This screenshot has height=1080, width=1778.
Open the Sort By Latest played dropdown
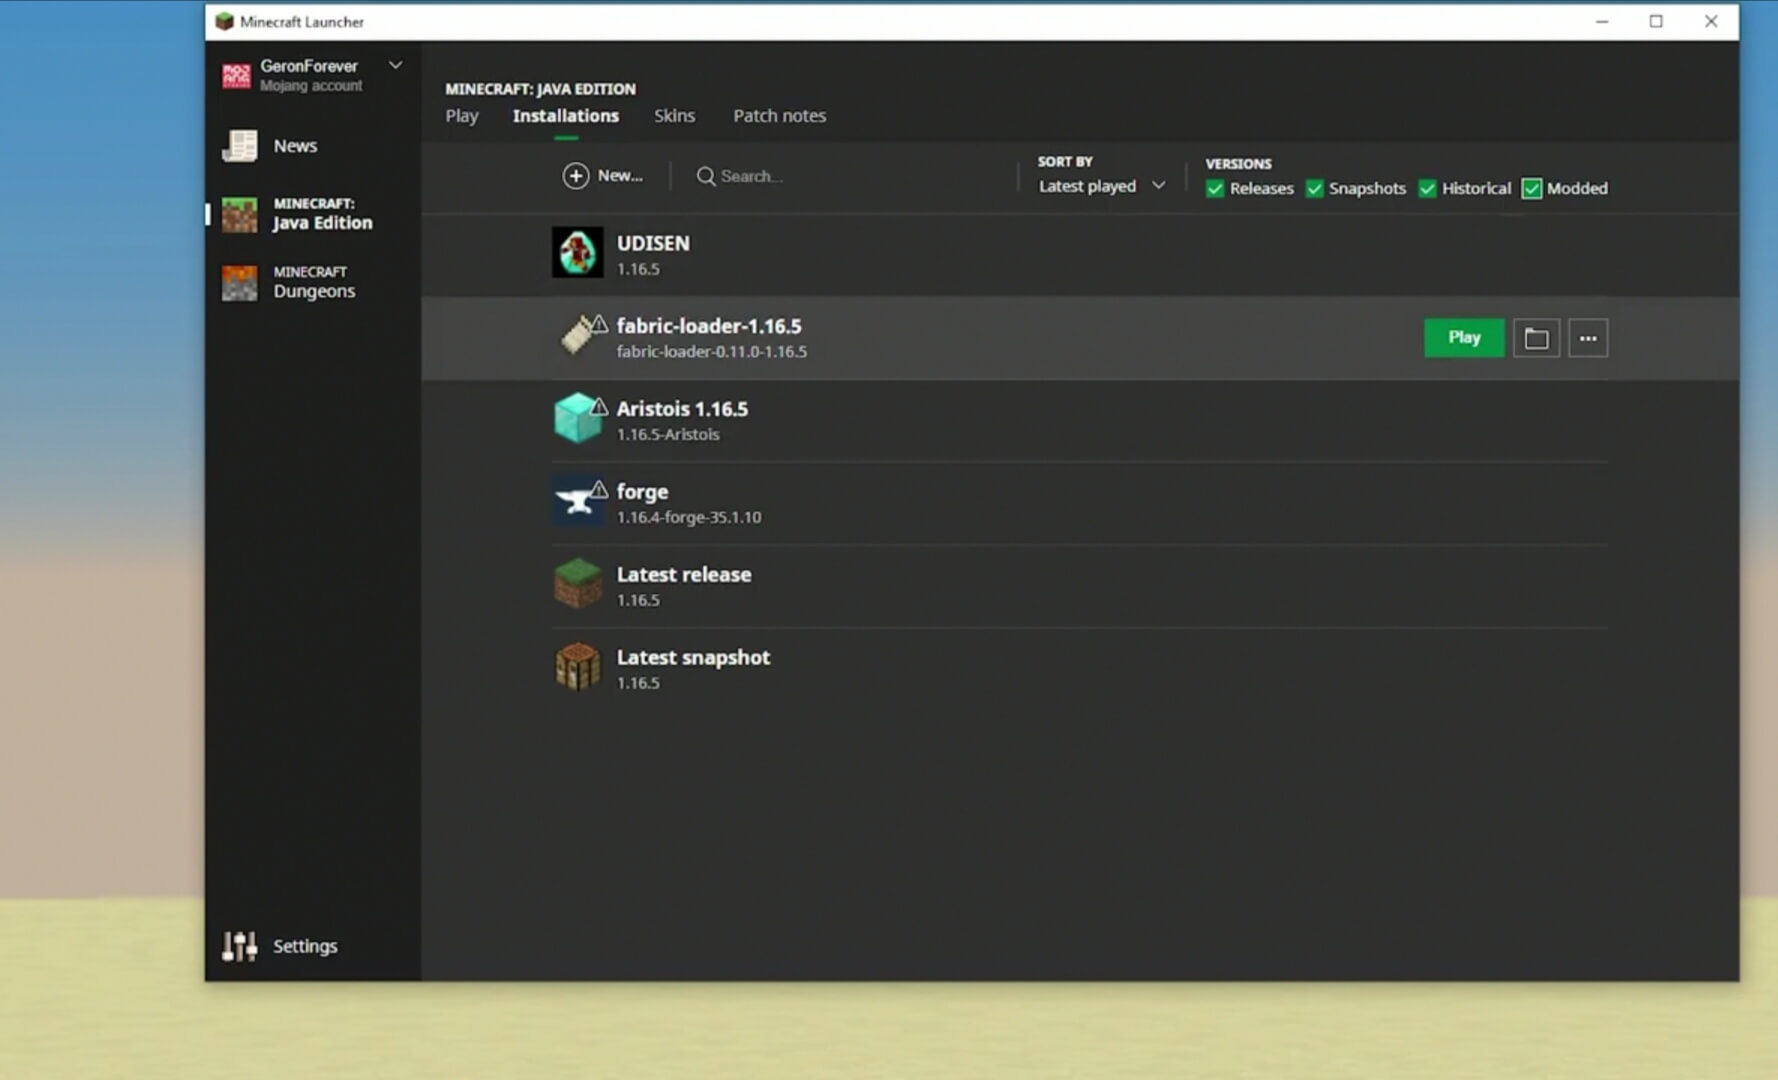(x=1102, y=186)
